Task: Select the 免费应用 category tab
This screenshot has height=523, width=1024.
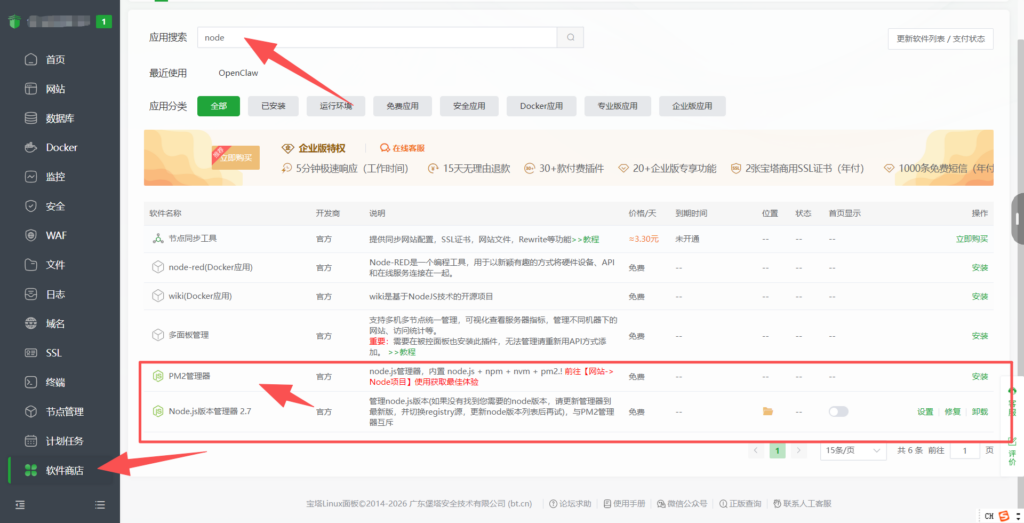Action: click(402, 106)
